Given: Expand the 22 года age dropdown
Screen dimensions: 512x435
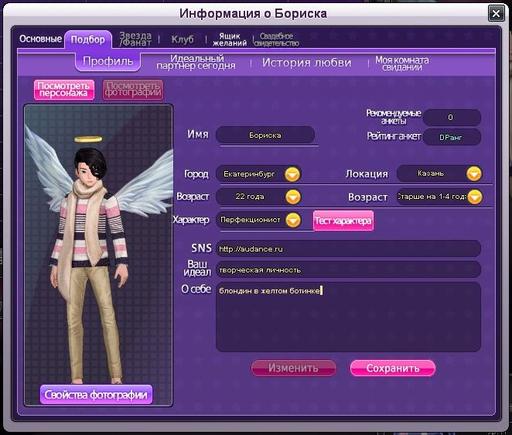Looking at the screenshot, I should tap(293, 197).
